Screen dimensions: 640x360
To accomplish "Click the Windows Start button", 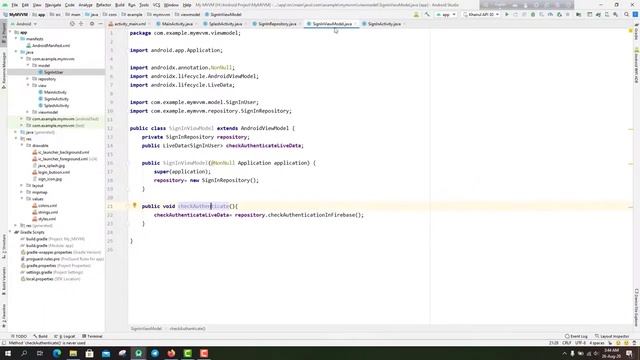I will pyautogui.click(x=8, y=353).
